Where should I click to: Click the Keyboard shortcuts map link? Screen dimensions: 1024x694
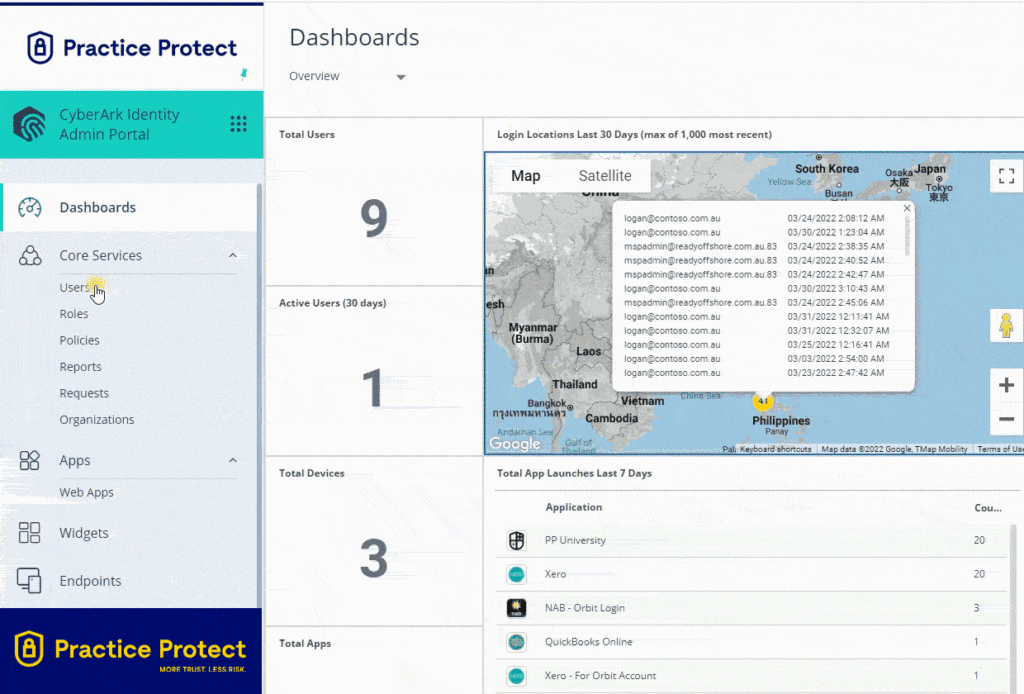pyautogui.click(x=776, y=449)
